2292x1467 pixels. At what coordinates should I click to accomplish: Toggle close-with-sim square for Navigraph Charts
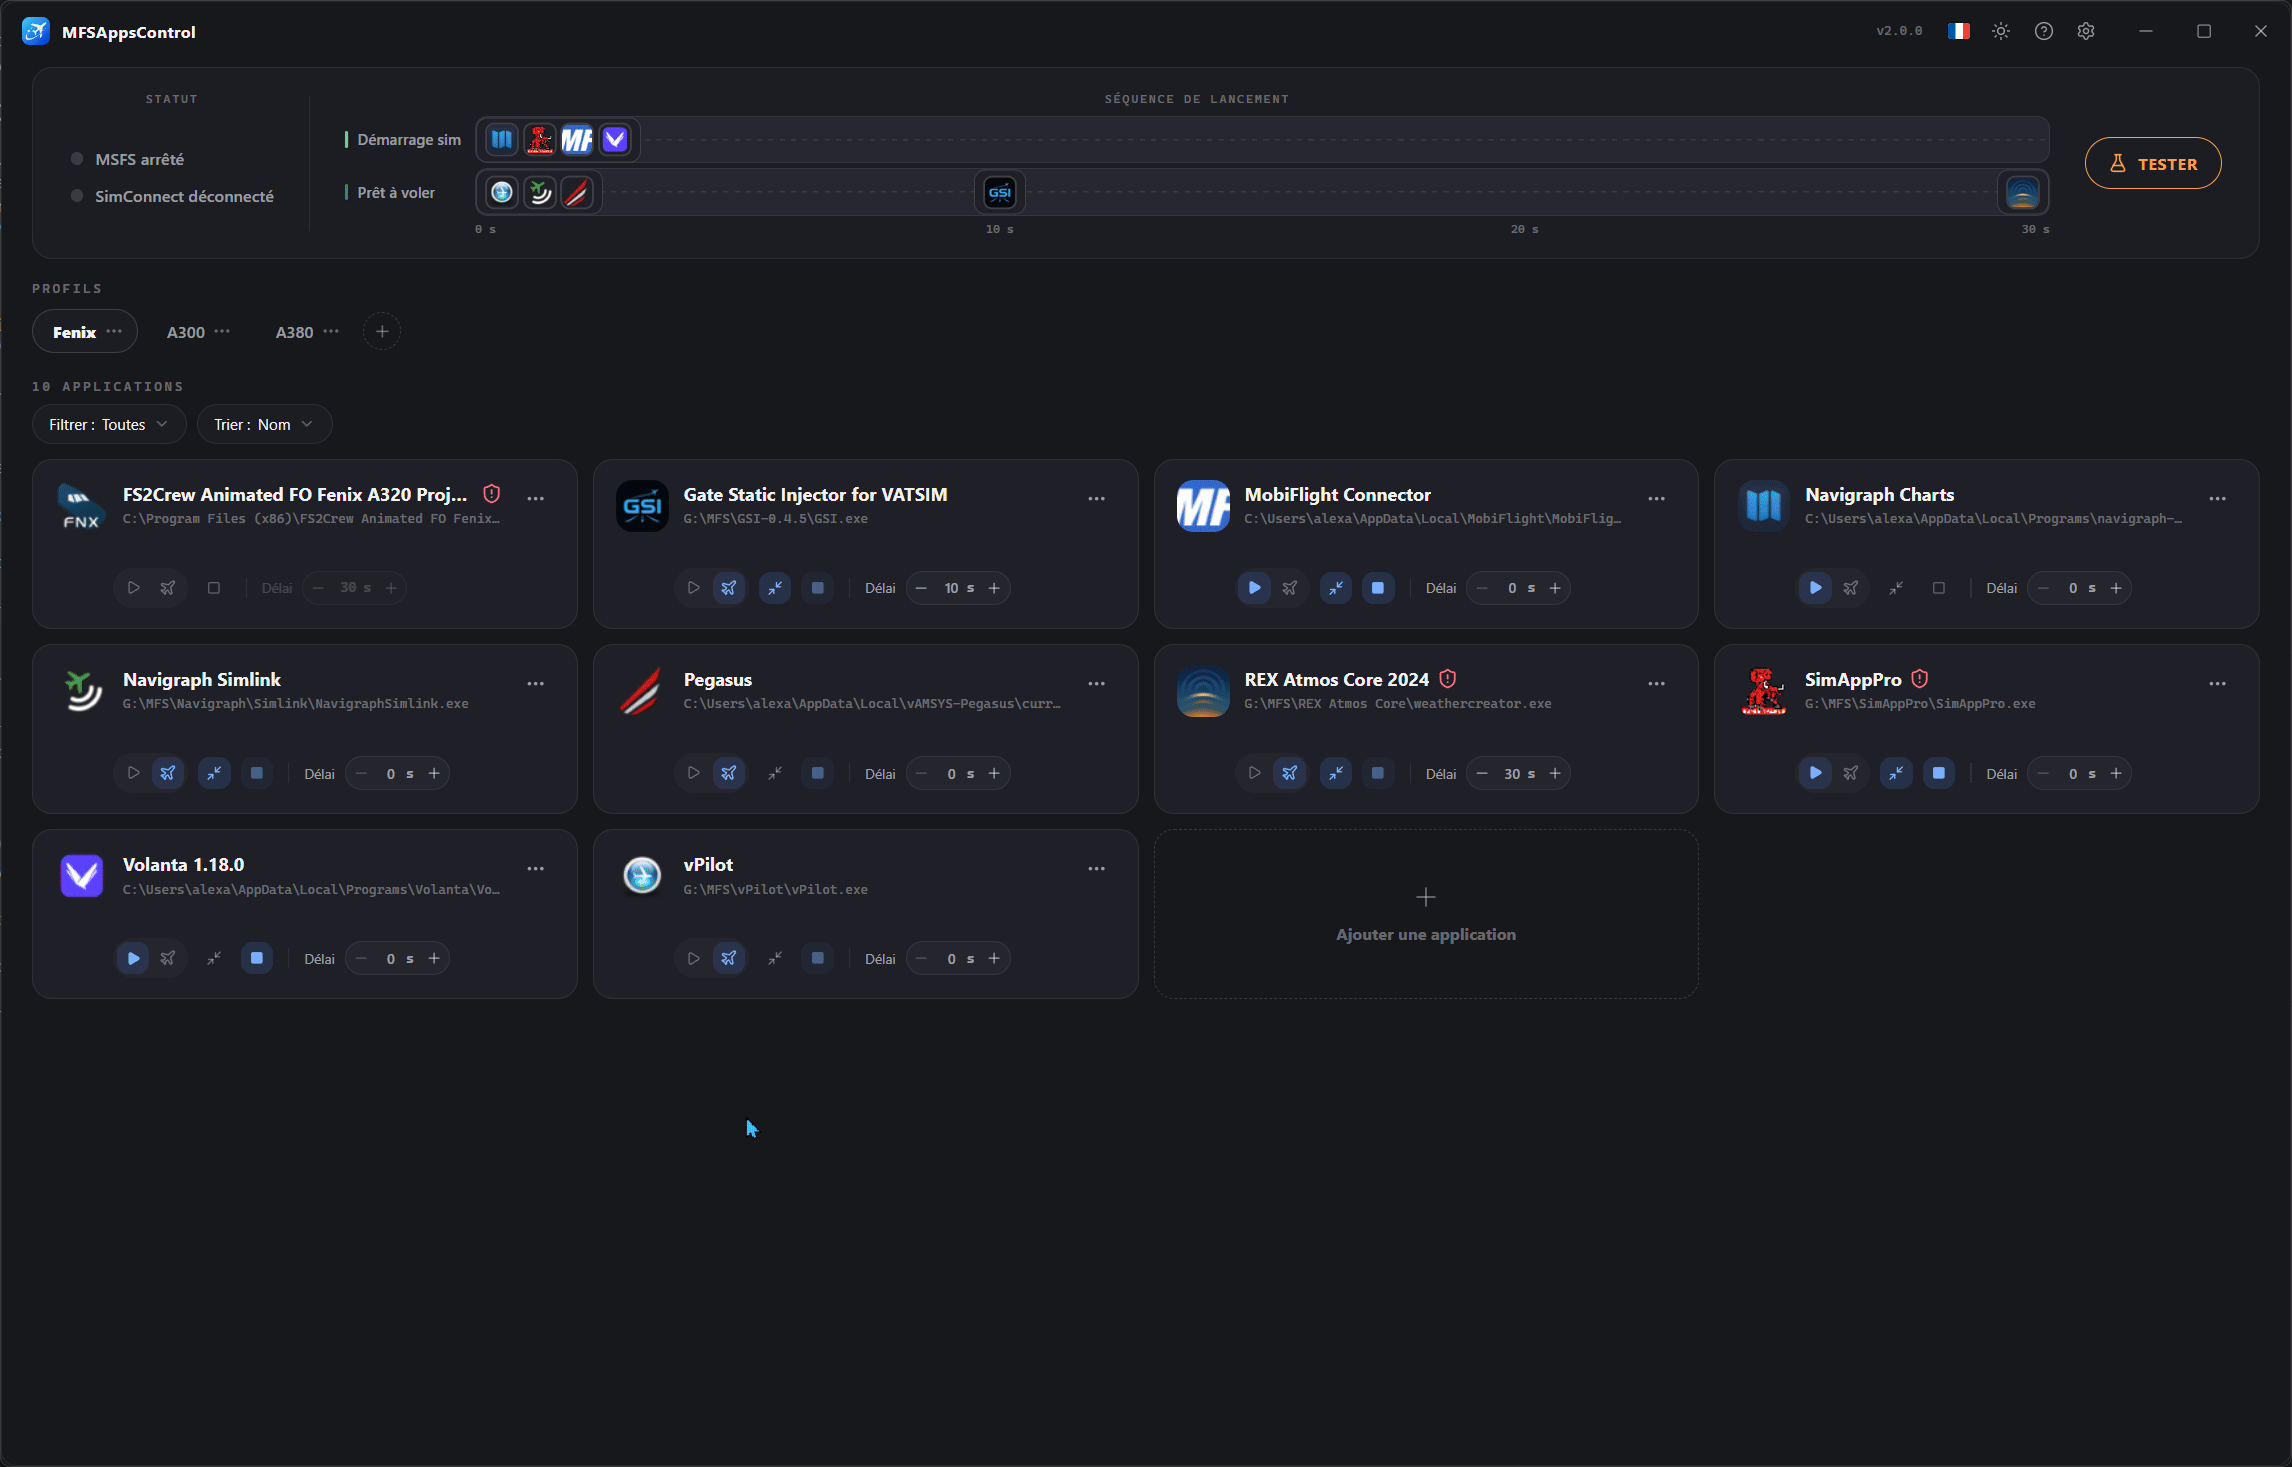coord(1939,588)
